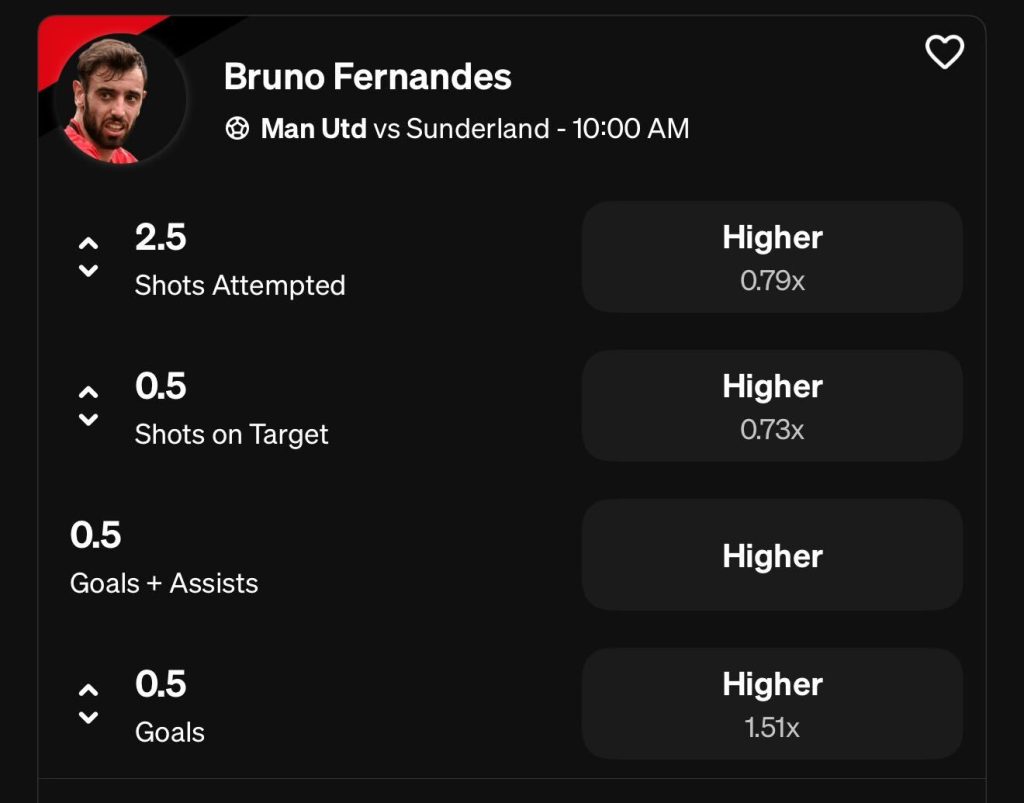Raise the Shots on Target line
Viewport: 1024px width, 803px height.
pos(88,392)
